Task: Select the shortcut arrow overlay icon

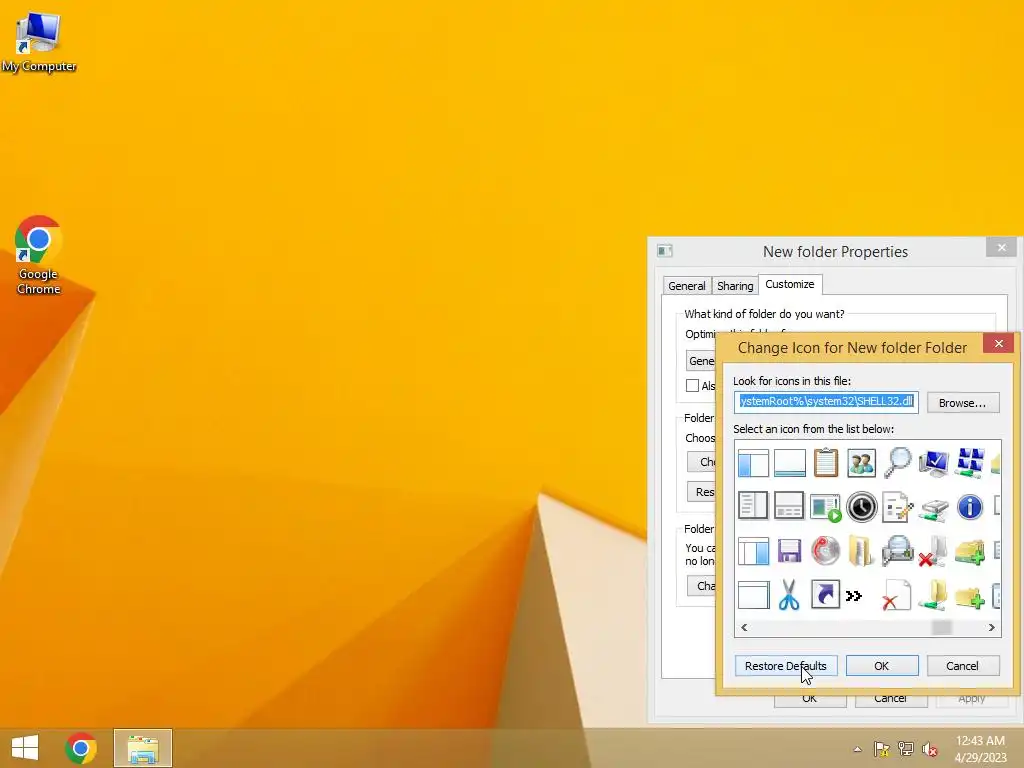Action: tap(825, 595)
